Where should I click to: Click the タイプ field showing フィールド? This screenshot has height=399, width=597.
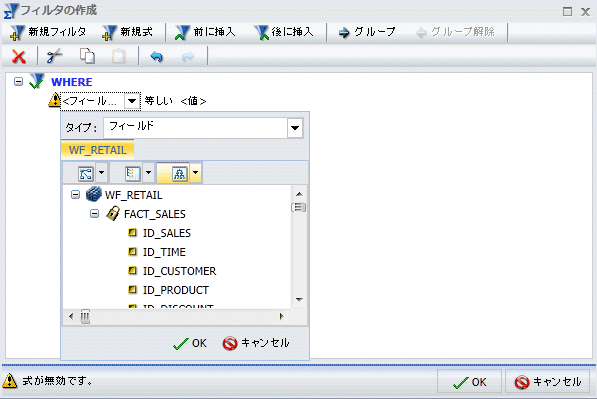pyautogui.click(x=196, y=128)
